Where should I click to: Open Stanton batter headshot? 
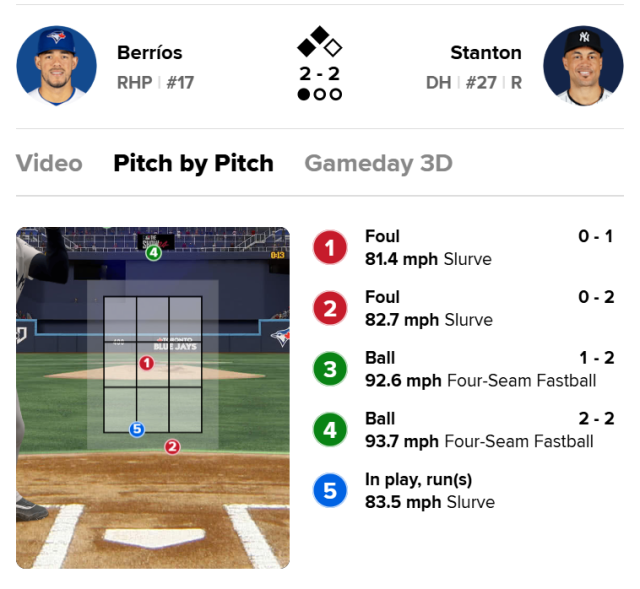(583, 66)
